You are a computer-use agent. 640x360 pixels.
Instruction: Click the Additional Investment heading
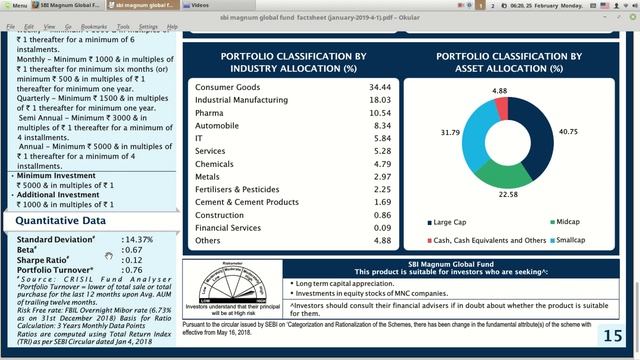(58, 195)
